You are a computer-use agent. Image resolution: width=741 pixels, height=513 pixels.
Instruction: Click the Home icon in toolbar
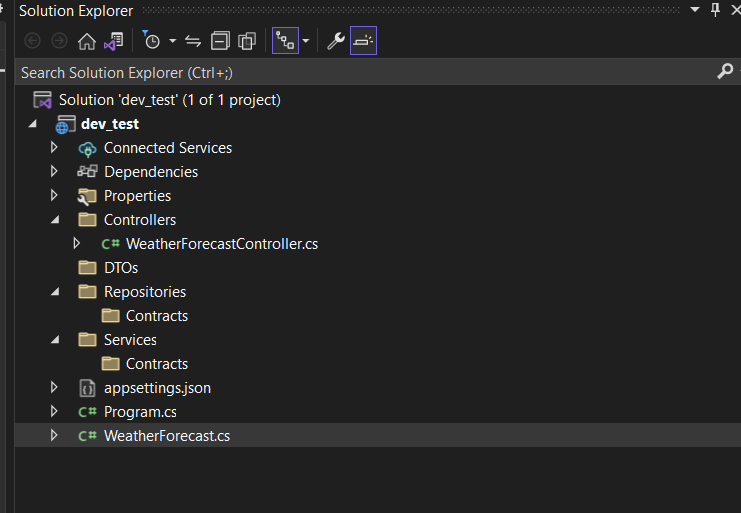(x=86, y=42)
